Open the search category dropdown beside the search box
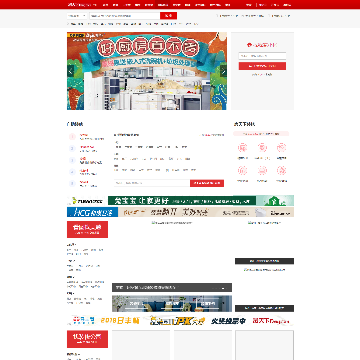The height and width of the screenshot is (360, 360). point(77,16)
